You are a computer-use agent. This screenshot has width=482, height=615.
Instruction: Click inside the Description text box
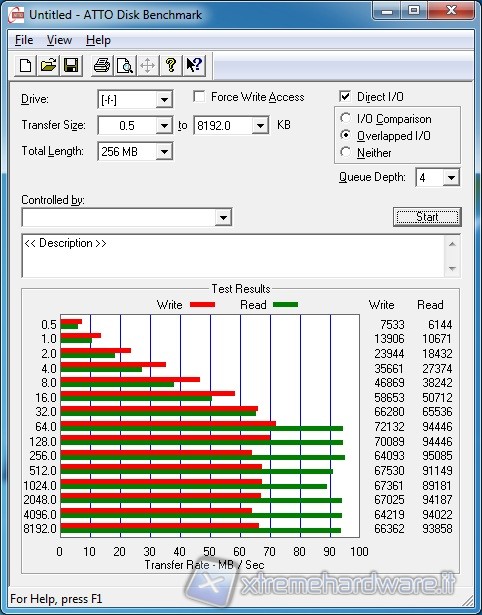pos(233,256)
